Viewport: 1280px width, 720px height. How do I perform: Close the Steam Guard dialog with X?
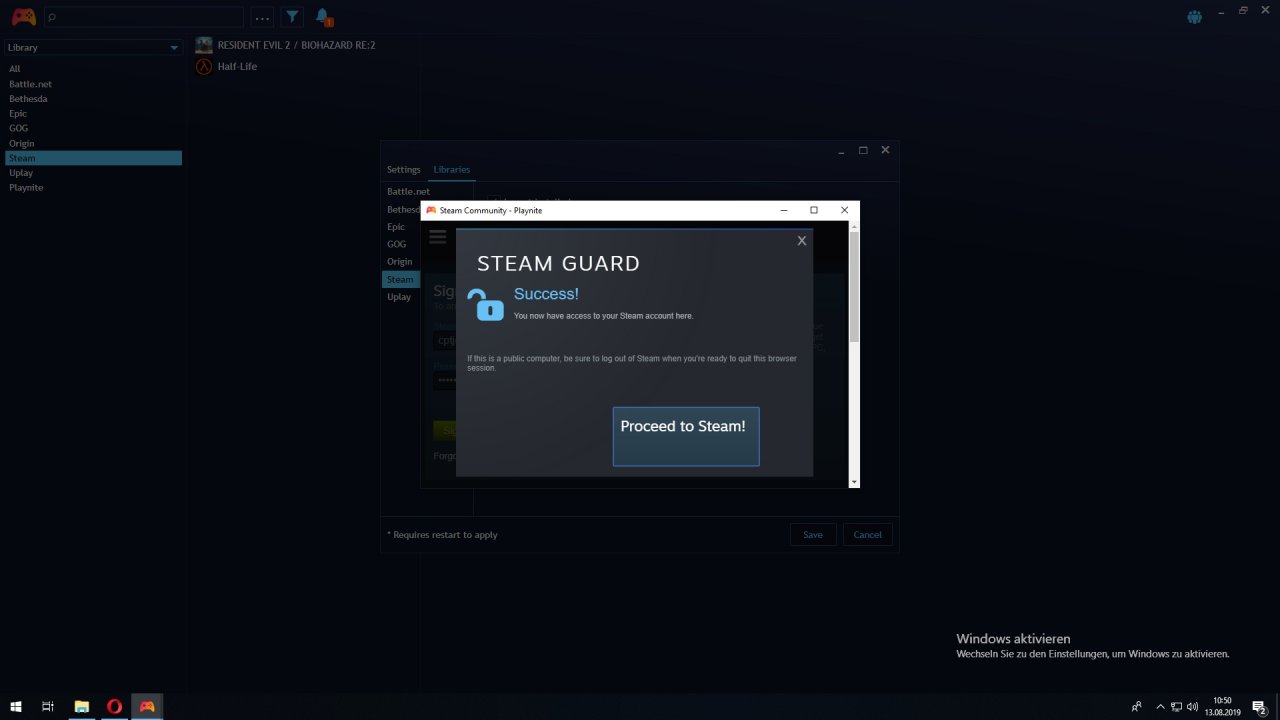pos(801,241)
